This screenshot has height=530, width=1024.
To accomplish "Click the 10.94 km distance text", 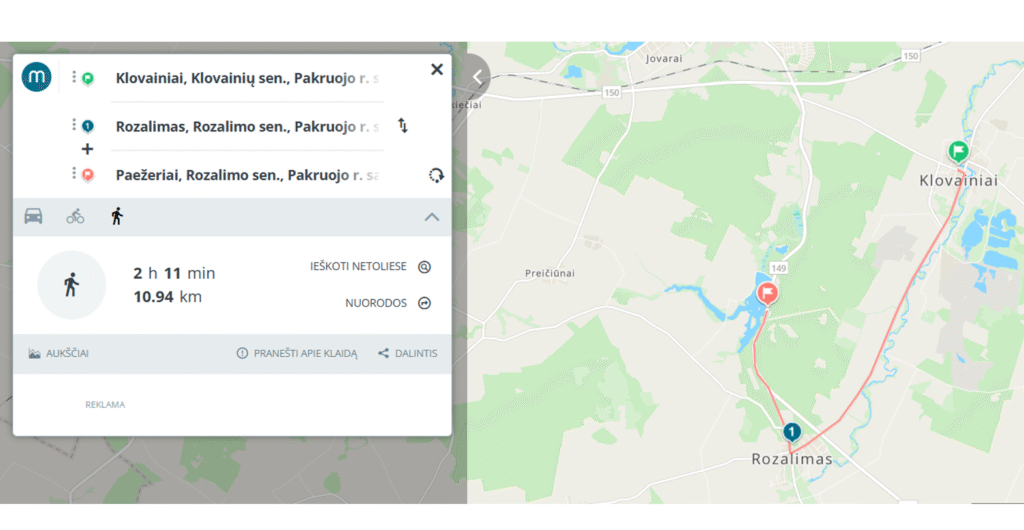I will pos(168,297).
